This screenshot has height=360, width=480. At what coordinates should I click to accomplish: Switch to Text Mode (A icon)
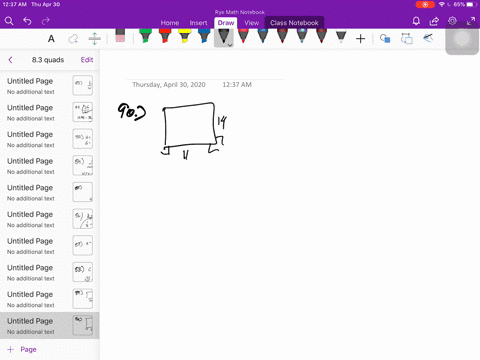tap(51, 39)
